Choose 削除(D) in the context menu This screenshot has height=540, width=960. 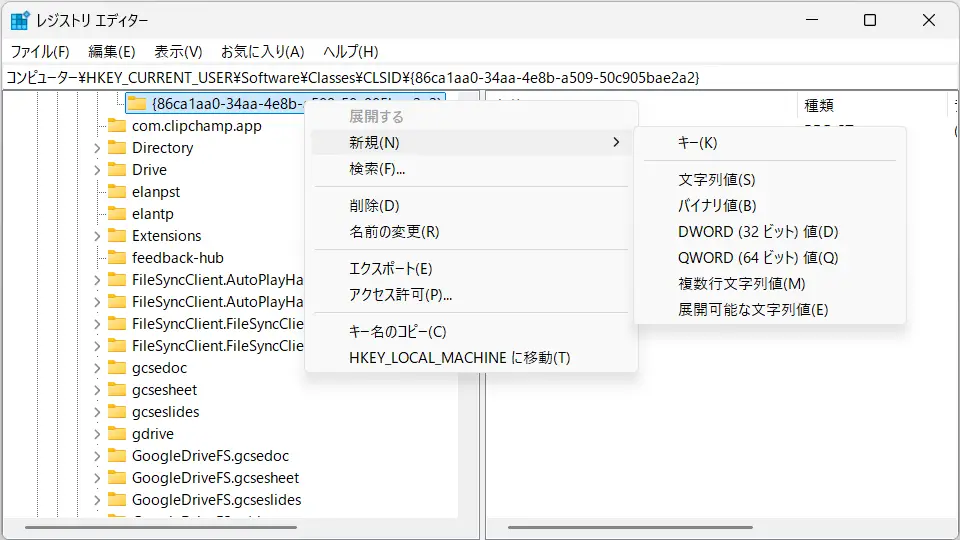[x=471, y=206]
